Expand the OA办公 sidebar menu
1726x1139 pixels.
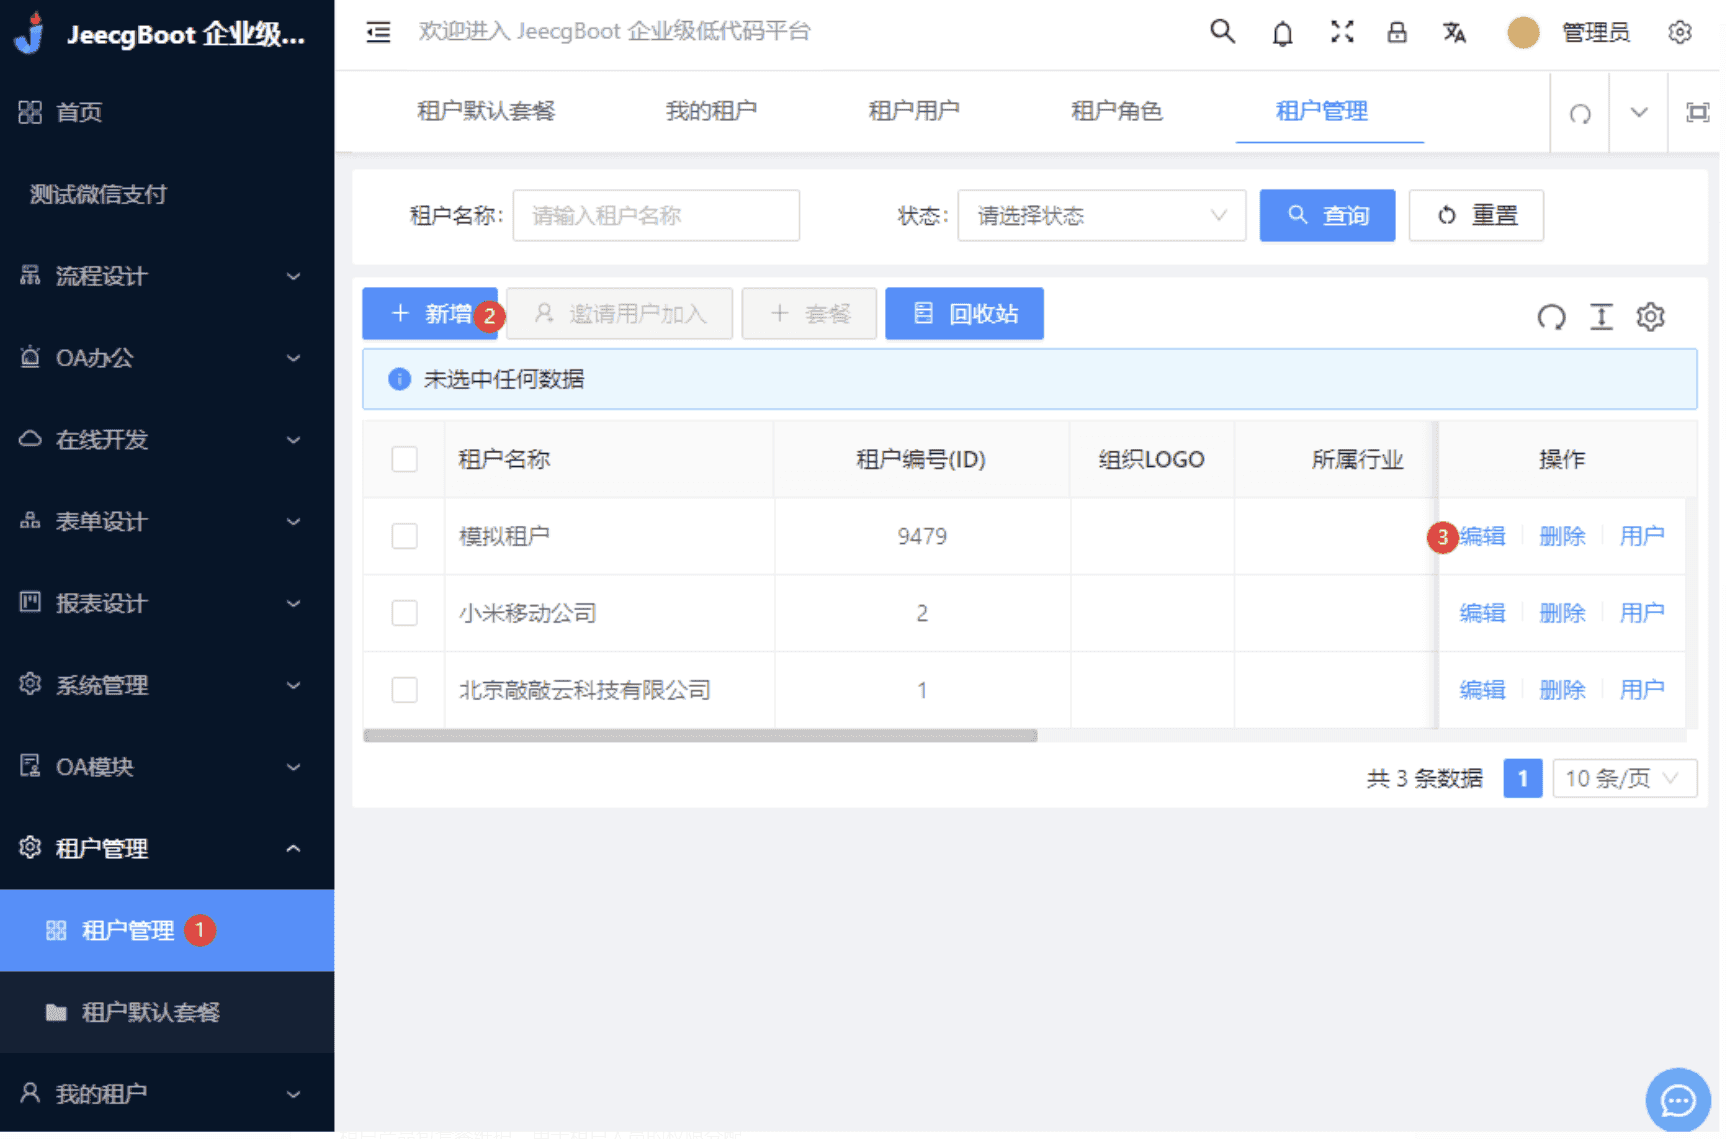pos(167,358)
